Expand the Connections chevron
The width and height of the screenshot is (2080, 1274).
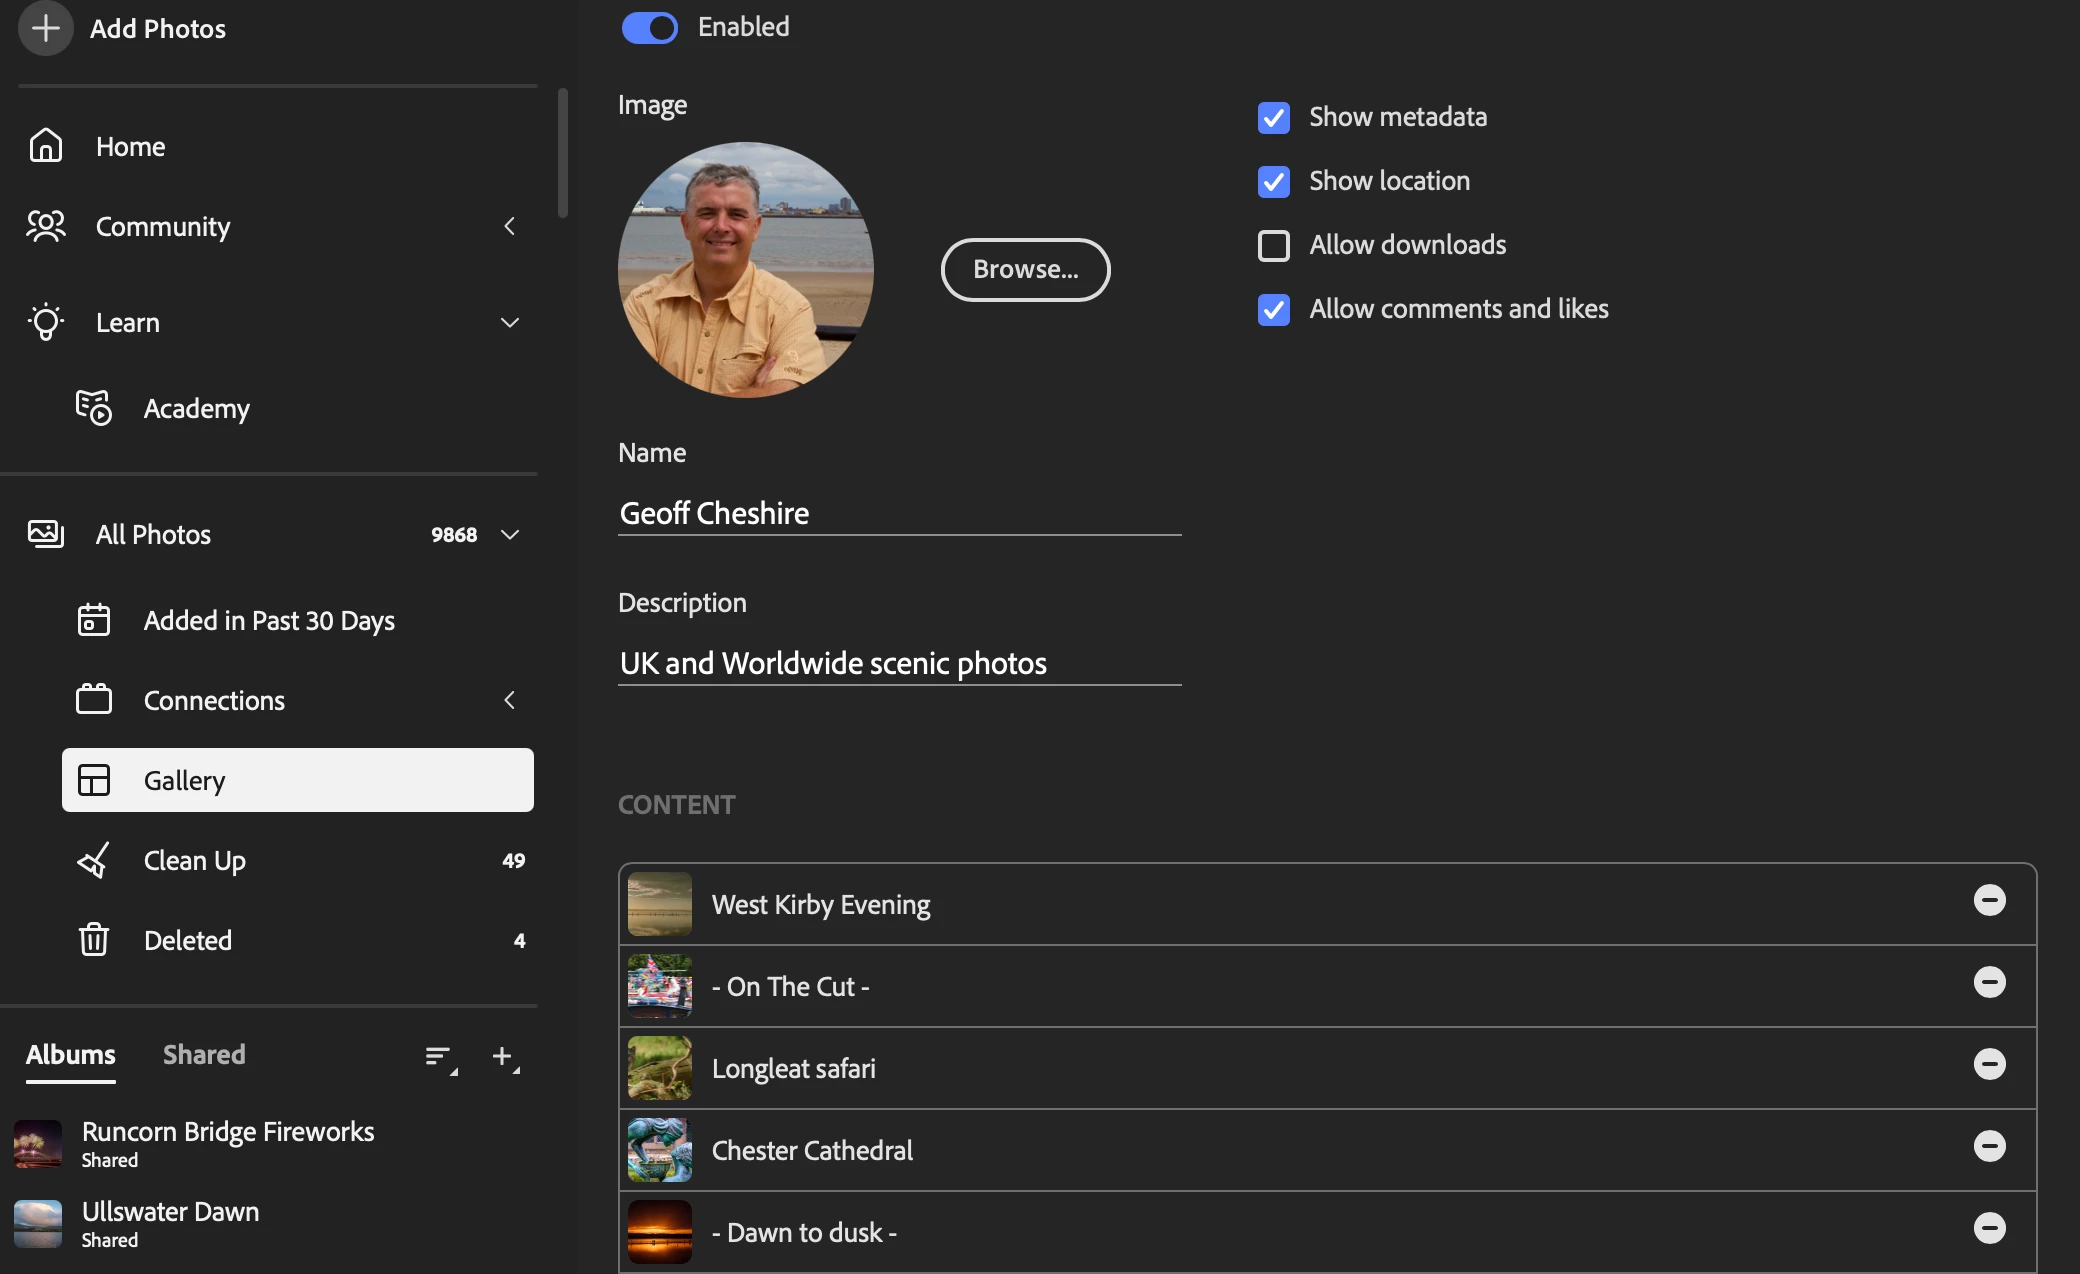[x=510, y=700]
